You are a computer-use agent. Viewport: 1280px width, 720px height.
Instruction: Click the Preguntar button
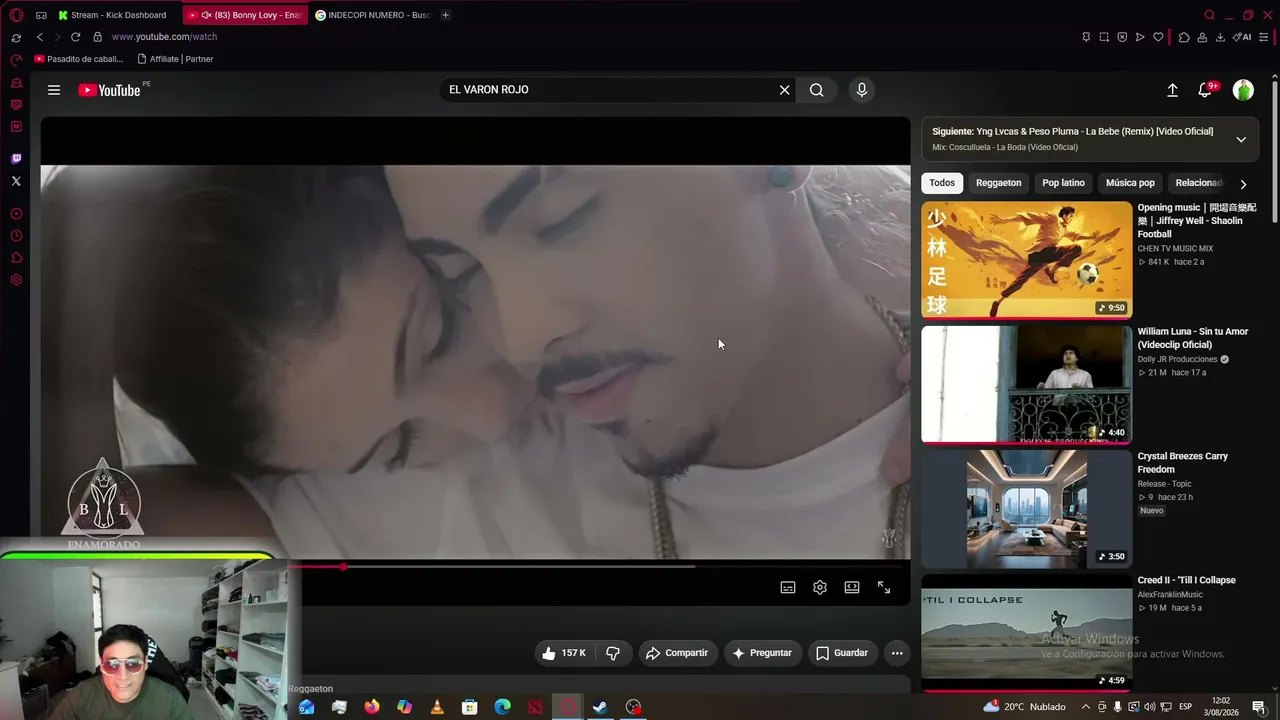[762, 653]
